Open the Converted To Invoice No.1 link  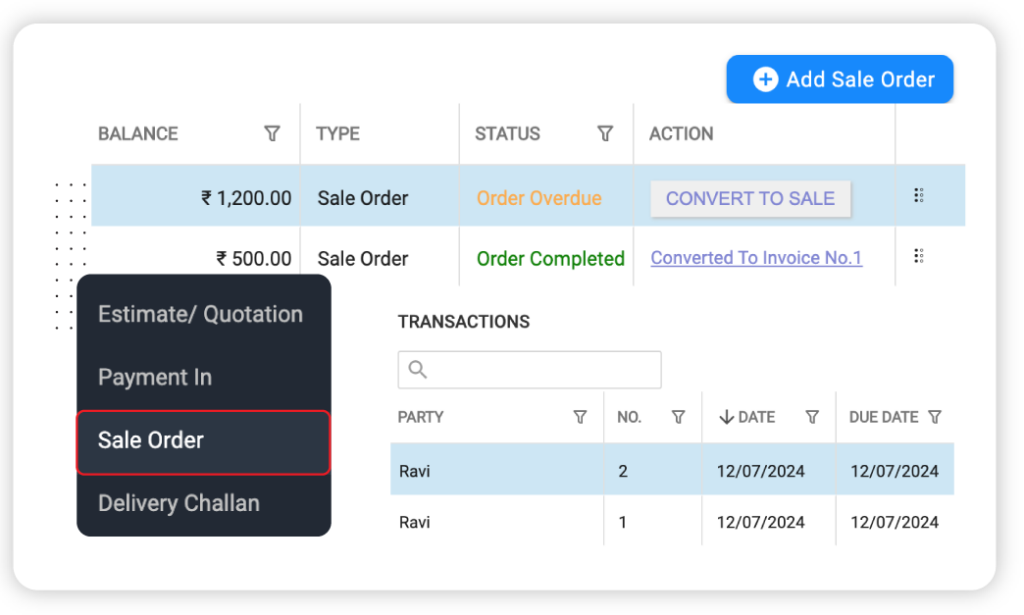pos(756,258)
